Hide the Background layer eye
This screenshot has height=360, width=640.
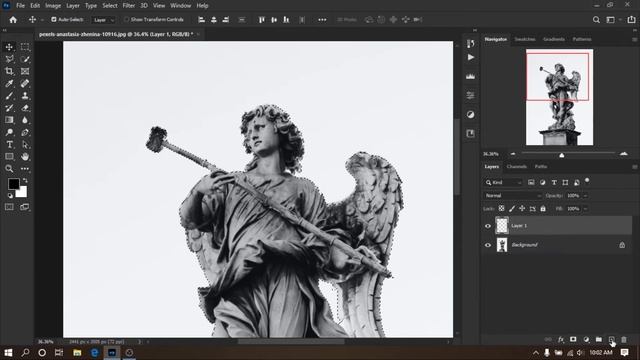[x=488, y=245]
